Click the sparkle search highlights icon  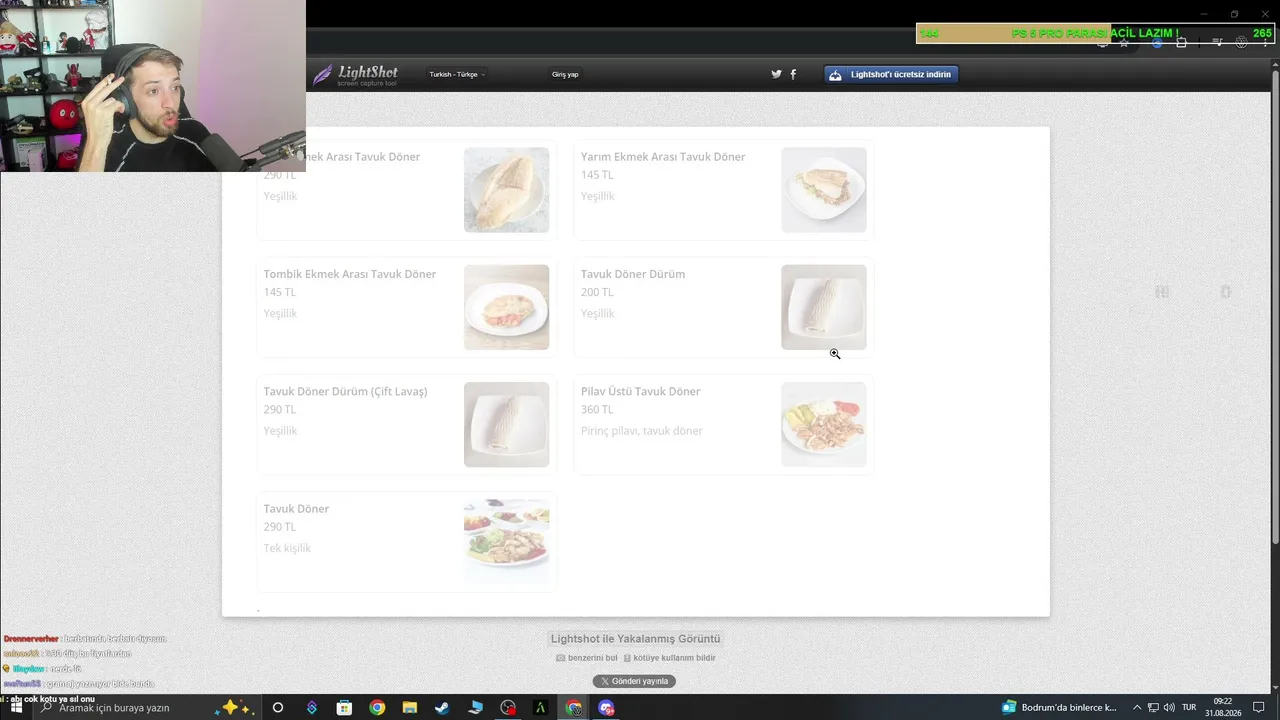pyautogui.click(x=236, y=707)
